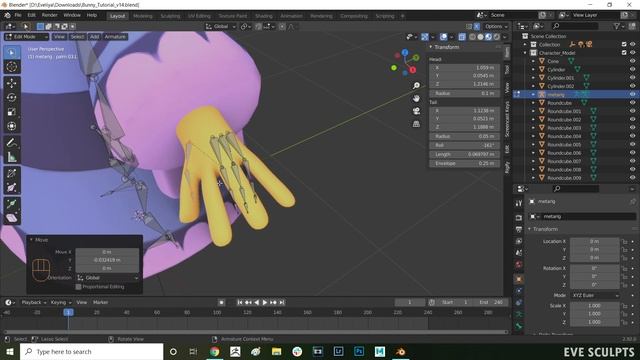This screenshot has width=640, height=360.
Task: Toggle visibility of Roundcube.007
Action: pyautogui.click(x=632, y=161)
